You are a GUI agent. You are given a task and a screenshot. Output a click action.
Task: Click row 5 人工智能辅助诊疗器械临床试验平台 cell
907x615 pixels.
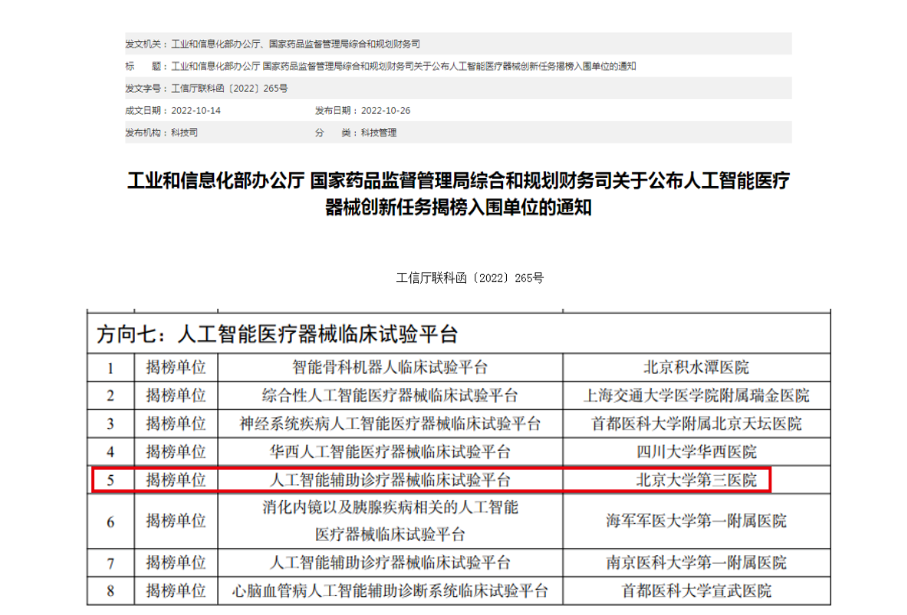pyautogui.click(x=390, y=480)
